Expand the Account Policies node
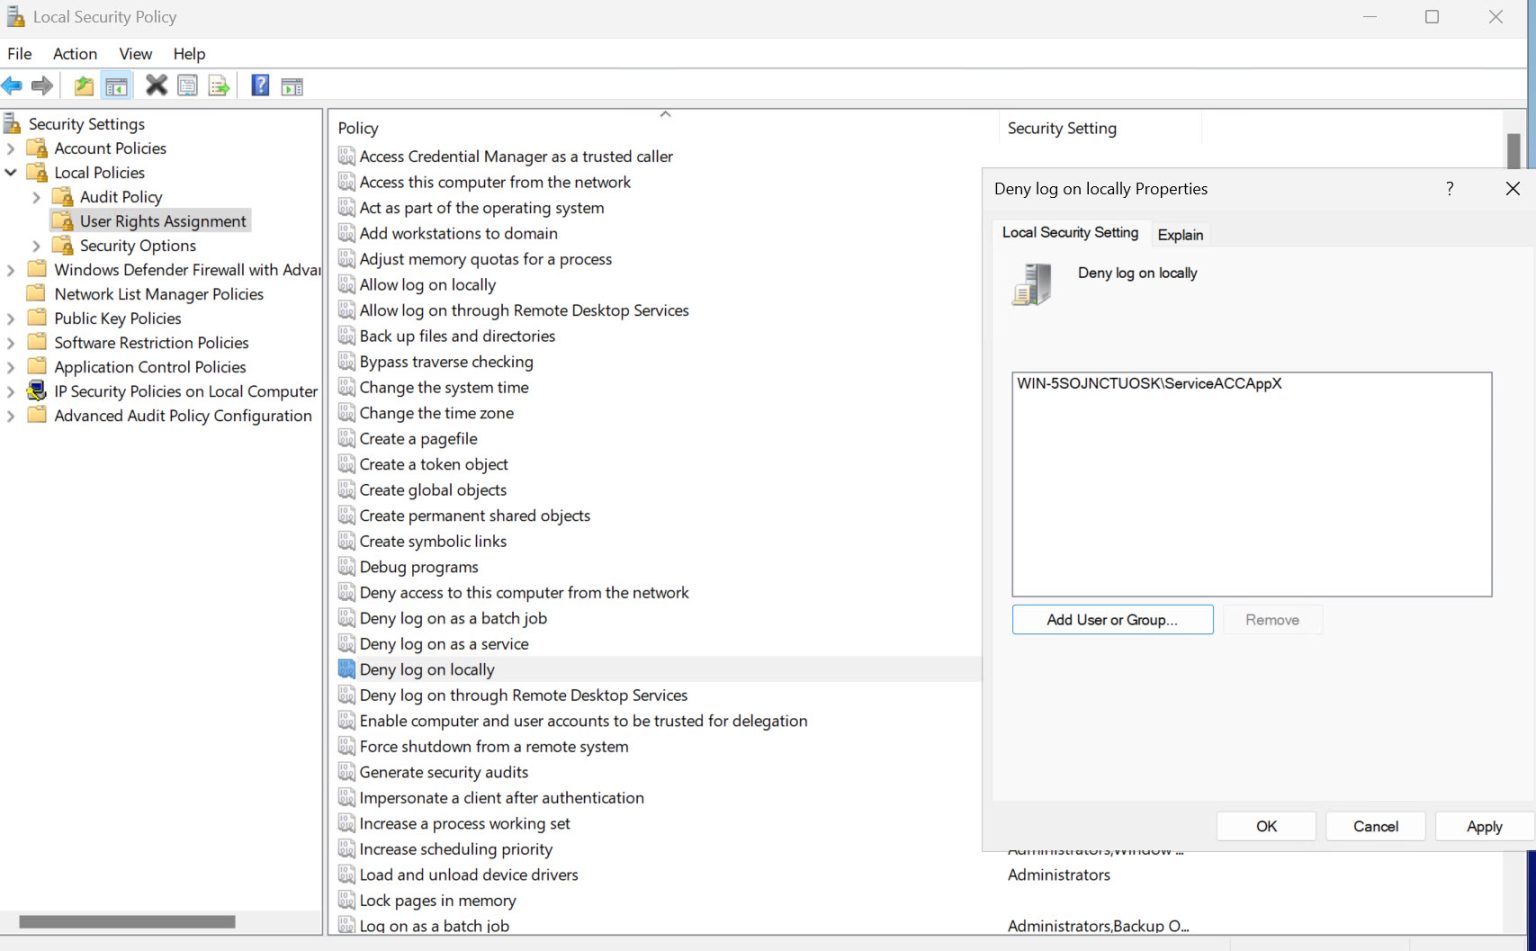The height and width of the screenshot is (951, 1536). click(10, 148)
